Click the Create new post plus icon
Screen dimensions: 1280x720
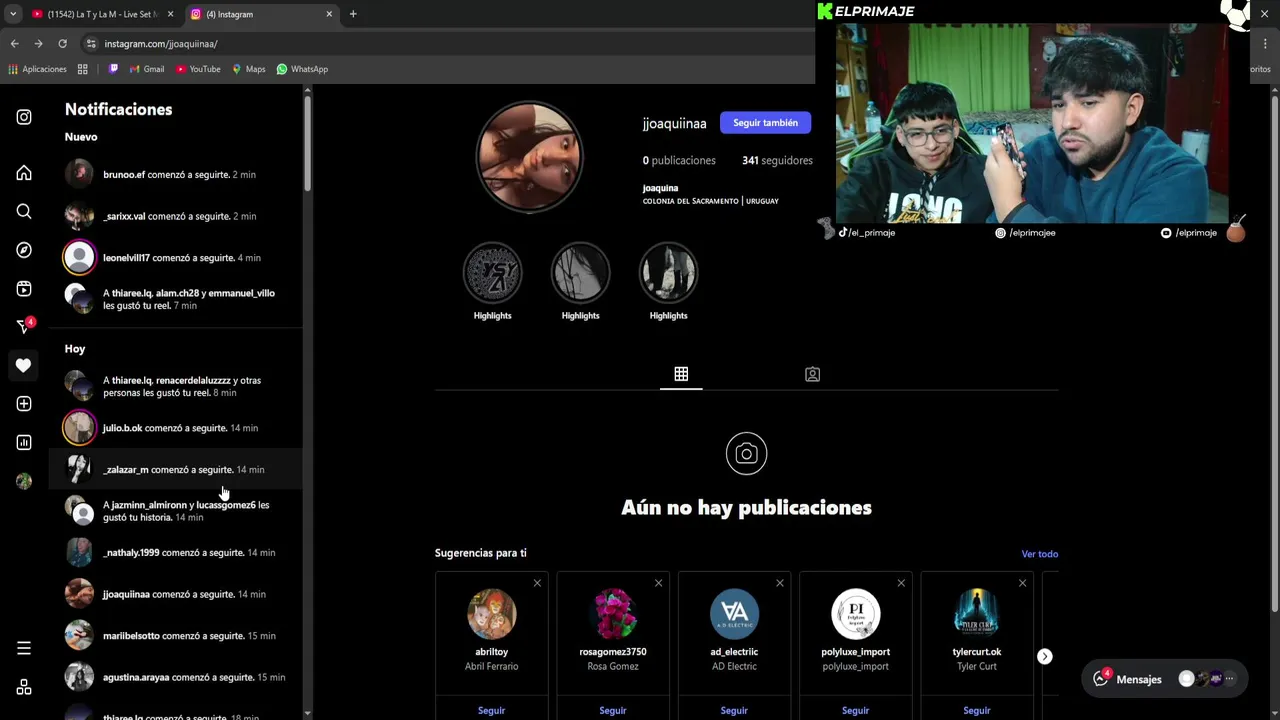point(24,404)
